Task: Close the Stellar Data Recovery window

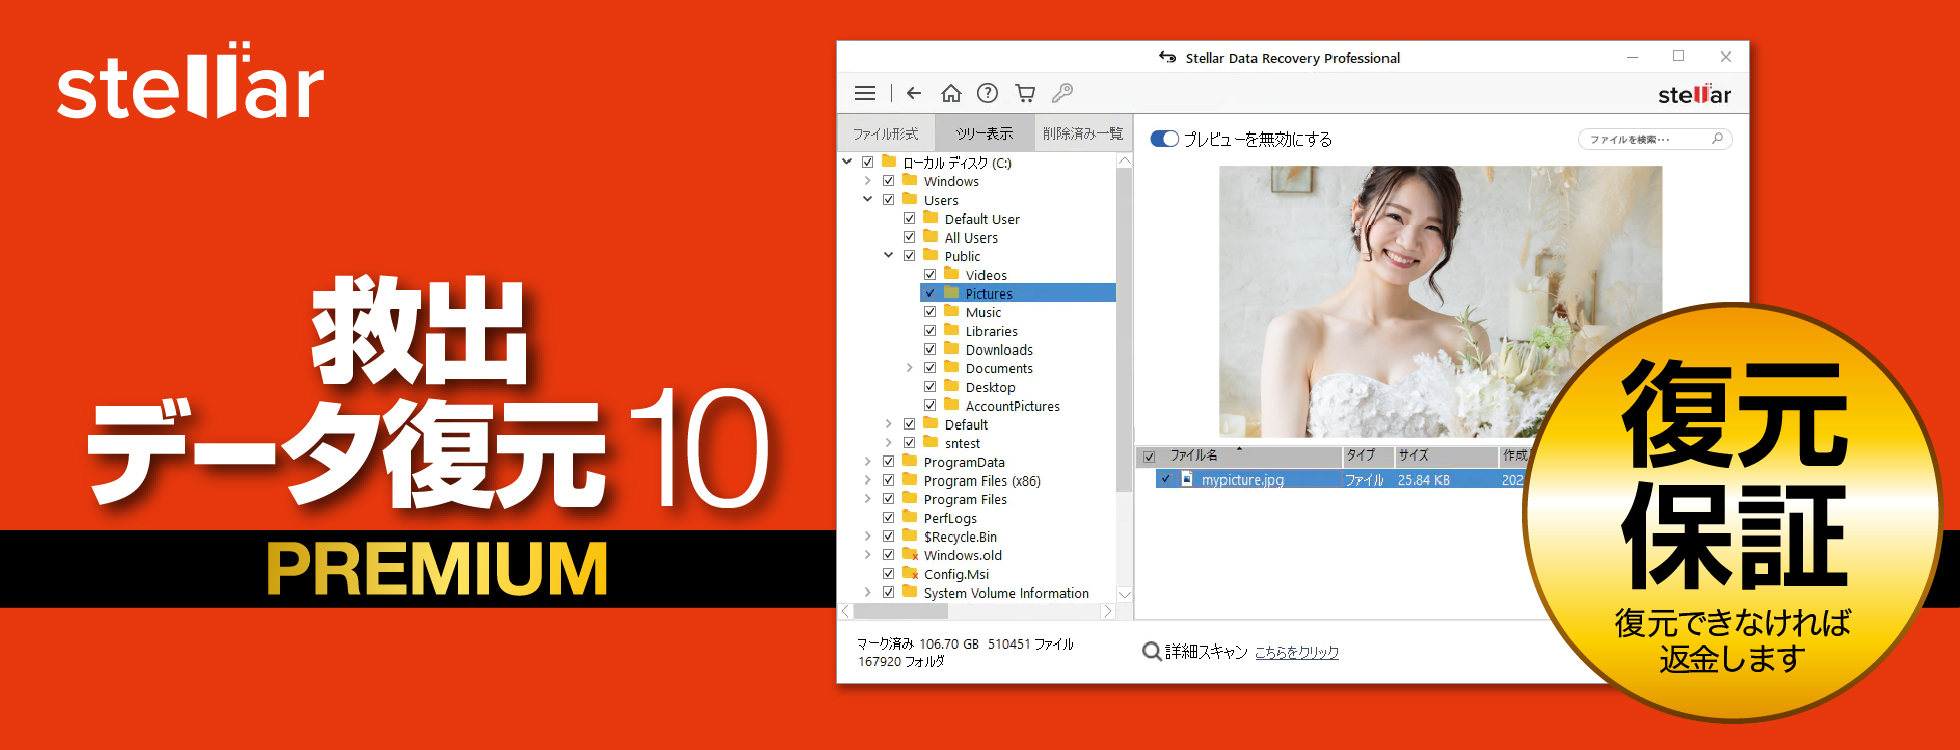Action: click(1725, 57)
